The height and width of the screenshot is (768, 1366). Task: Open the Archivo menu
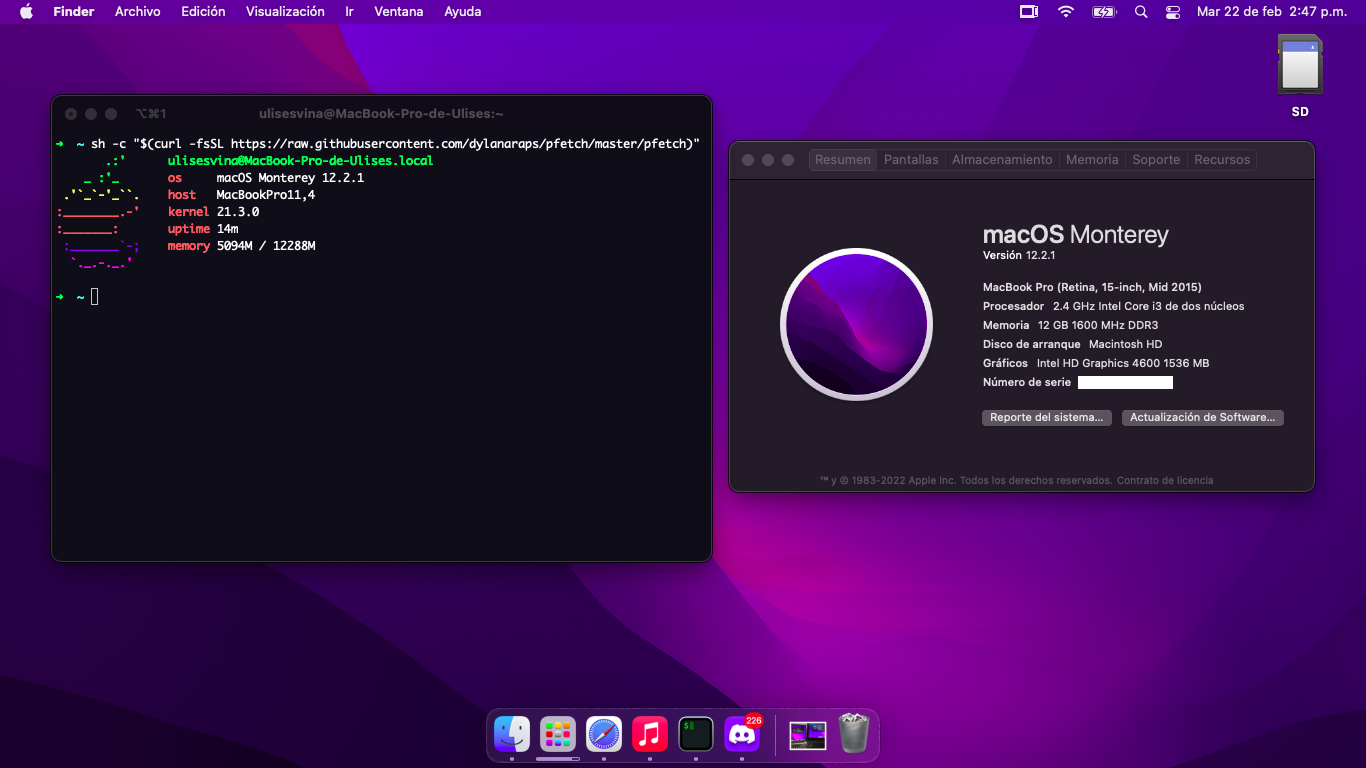click(x=138, y=12)
